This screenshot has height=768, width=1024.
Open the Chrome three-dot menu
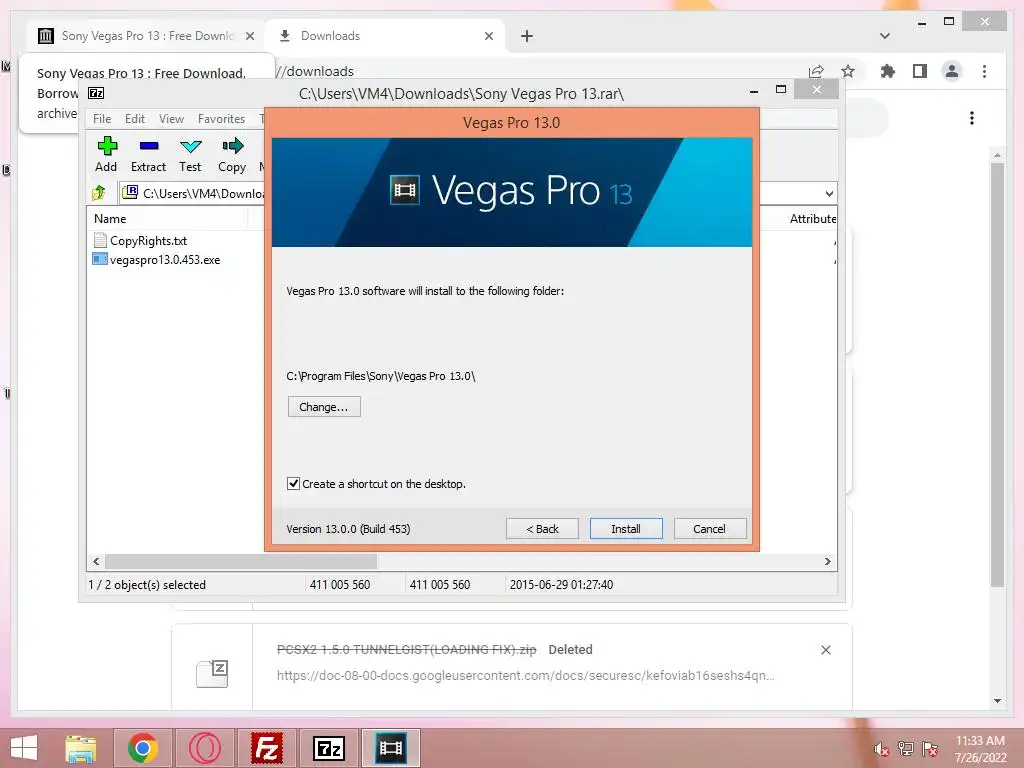985,71
